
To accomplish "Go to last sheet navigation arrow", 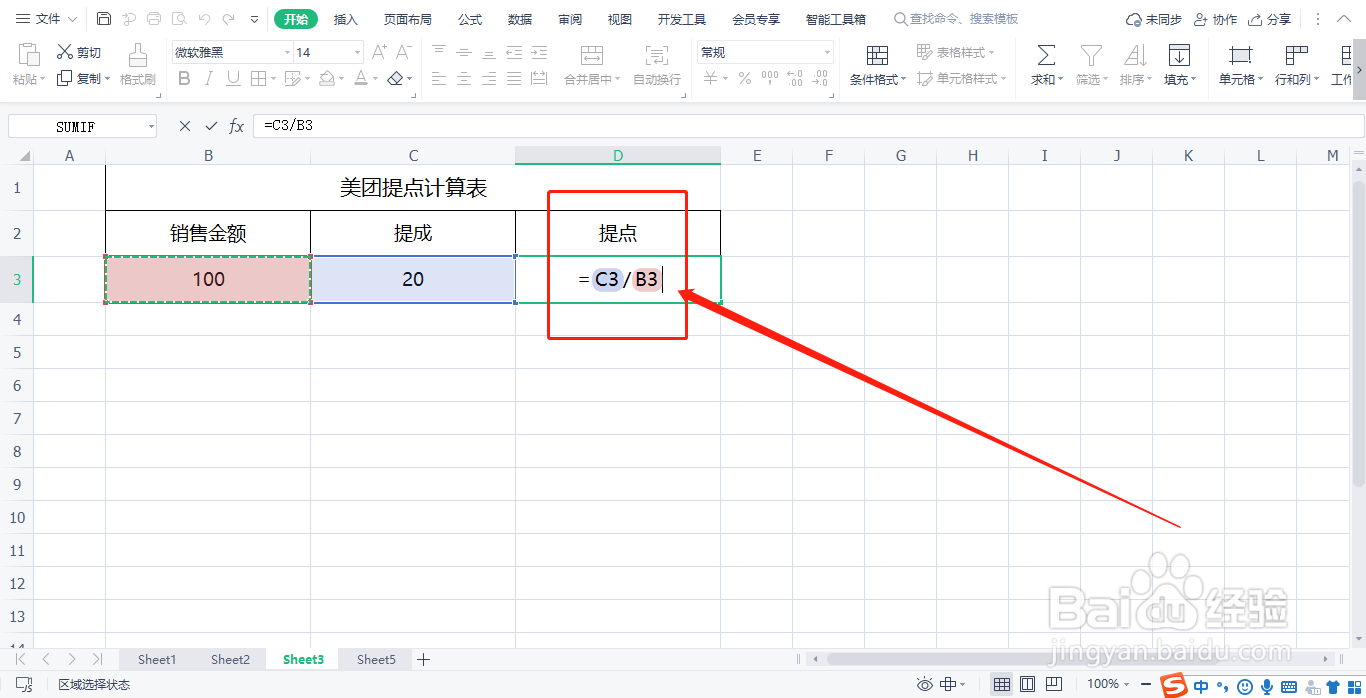I will point(97,659).
